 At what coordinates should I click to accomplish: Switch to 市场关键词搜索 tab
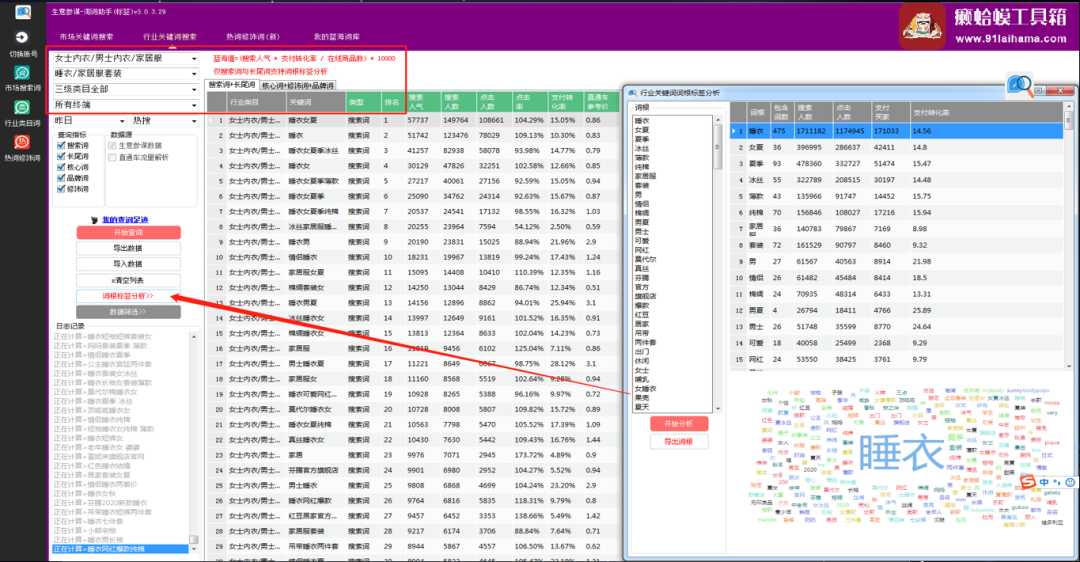86,37
